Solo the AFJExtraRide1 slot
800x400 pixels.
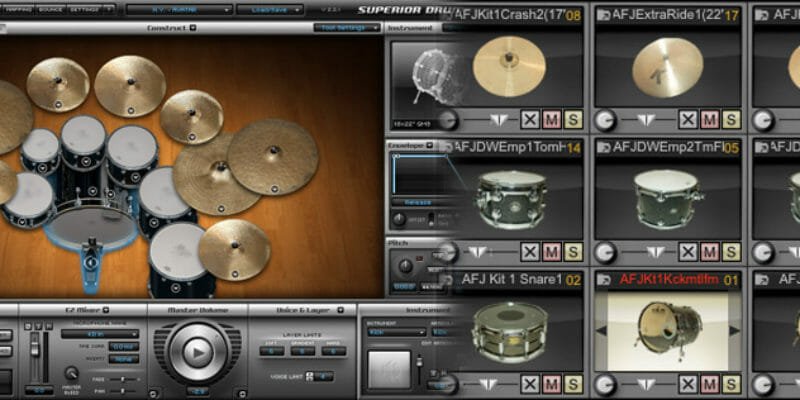click(x=731, y=120)
